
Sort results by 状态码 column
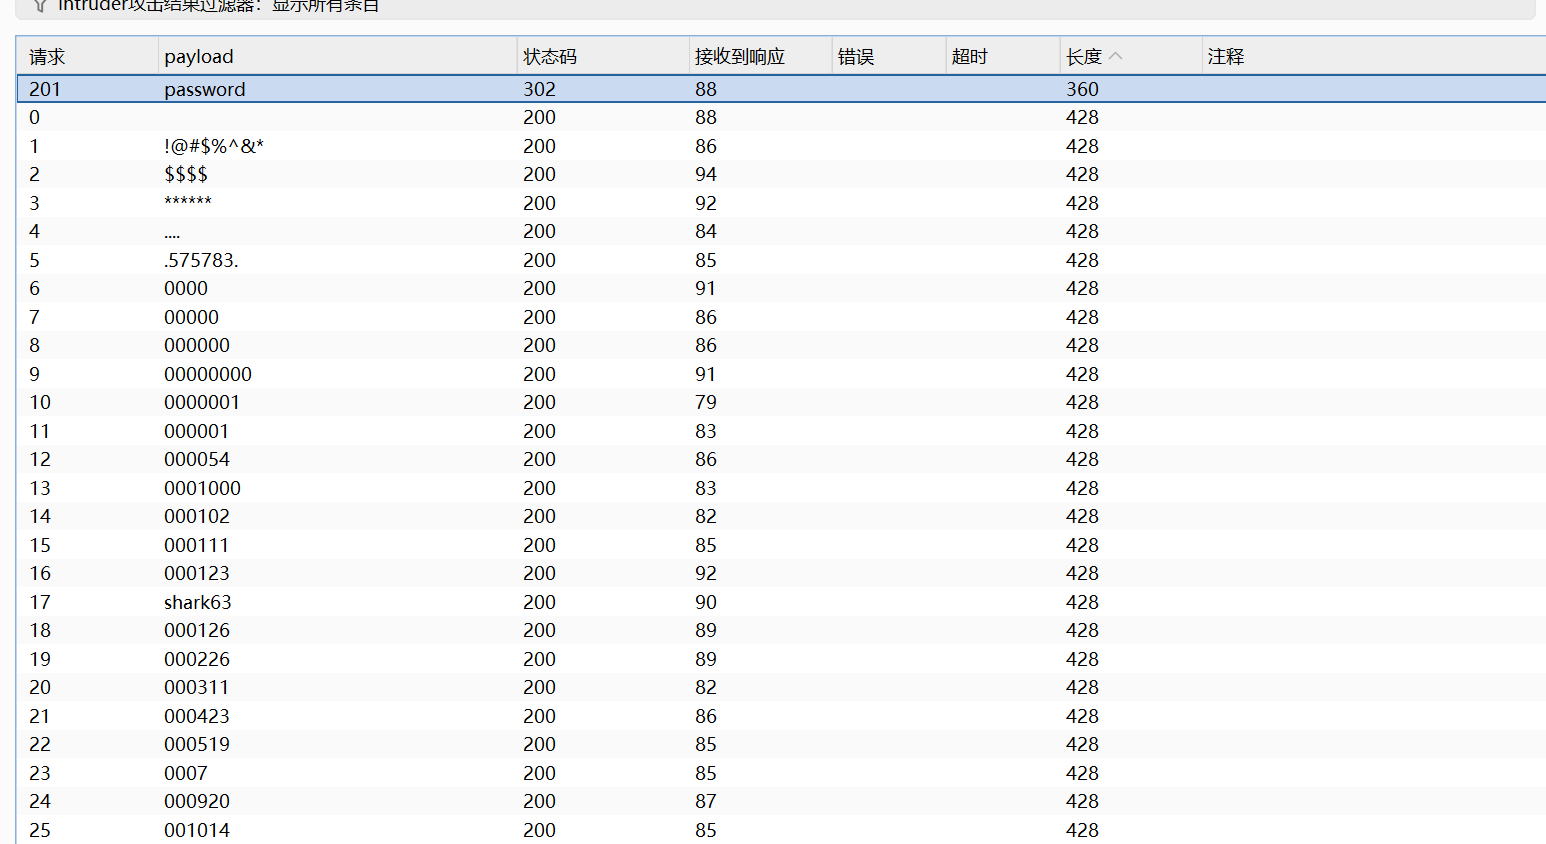click(x=550, y=56)
